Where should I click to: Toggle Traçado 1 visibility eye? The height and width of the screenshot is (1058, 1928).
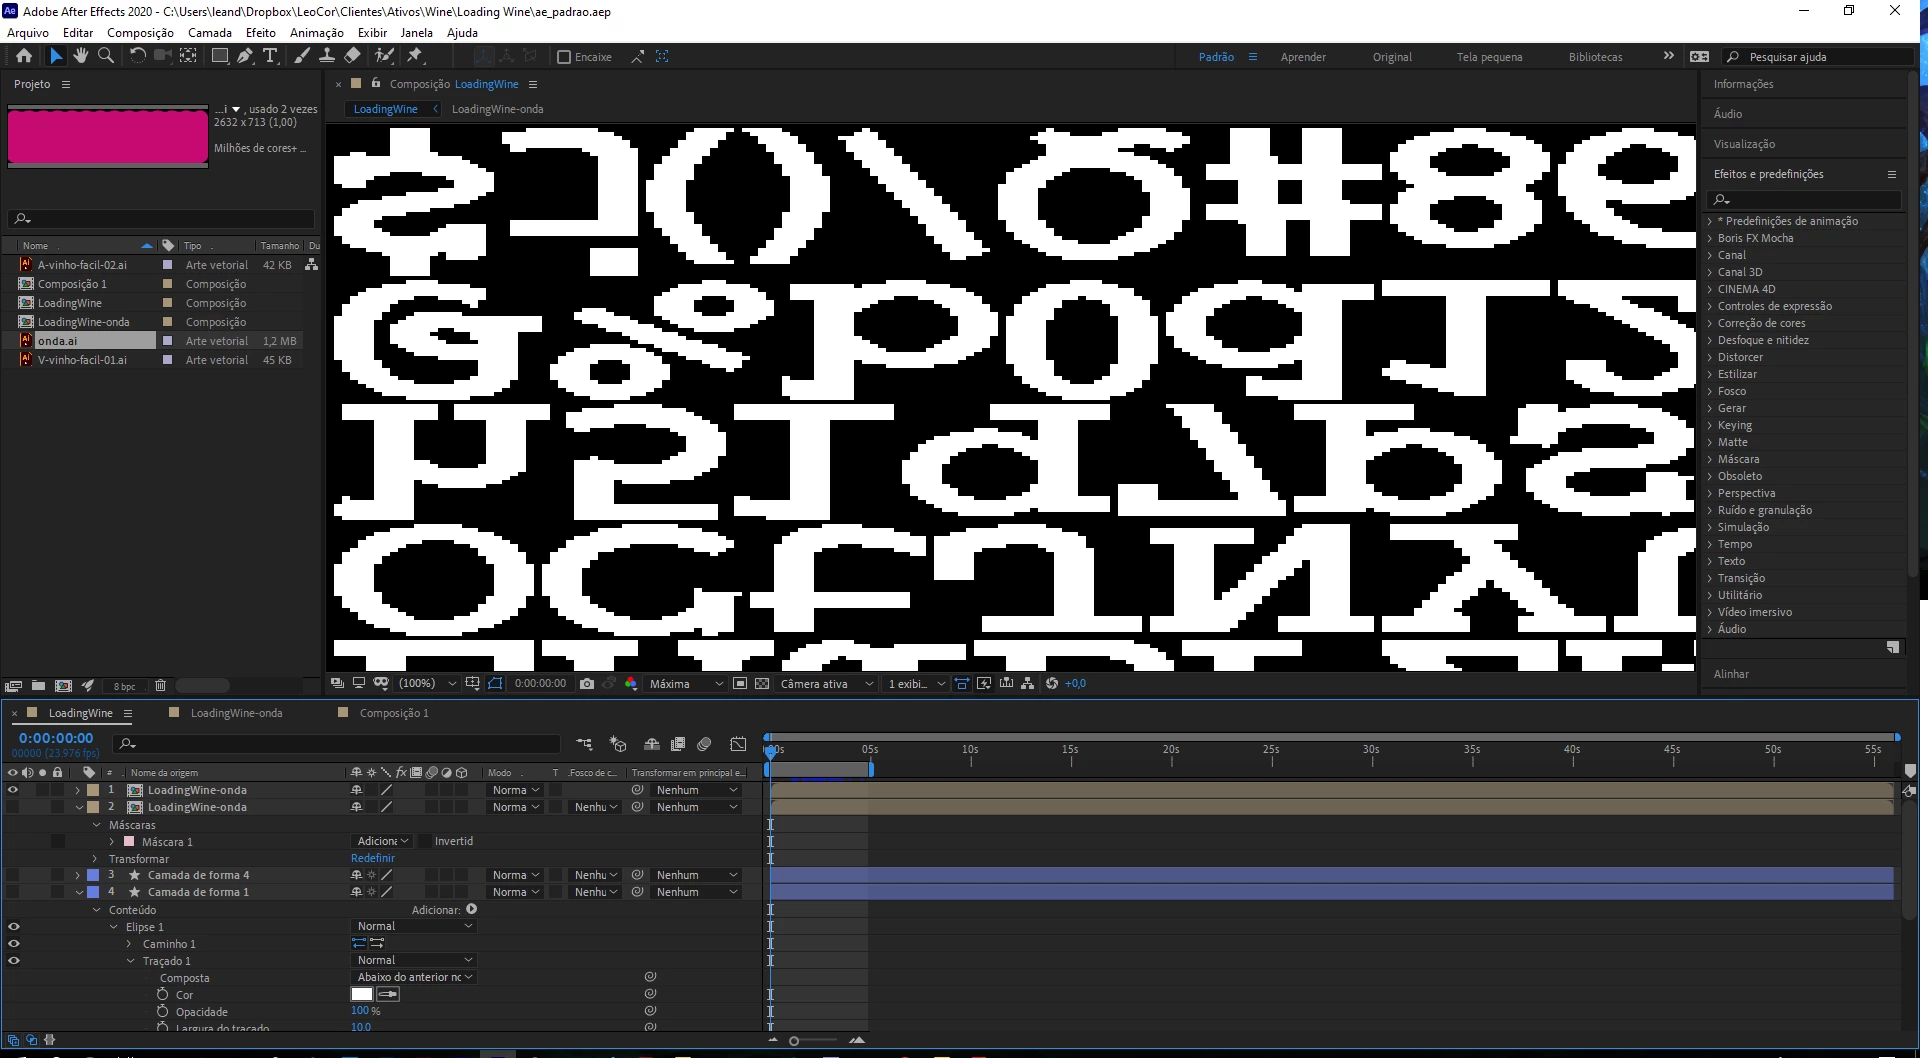[13, 961]
